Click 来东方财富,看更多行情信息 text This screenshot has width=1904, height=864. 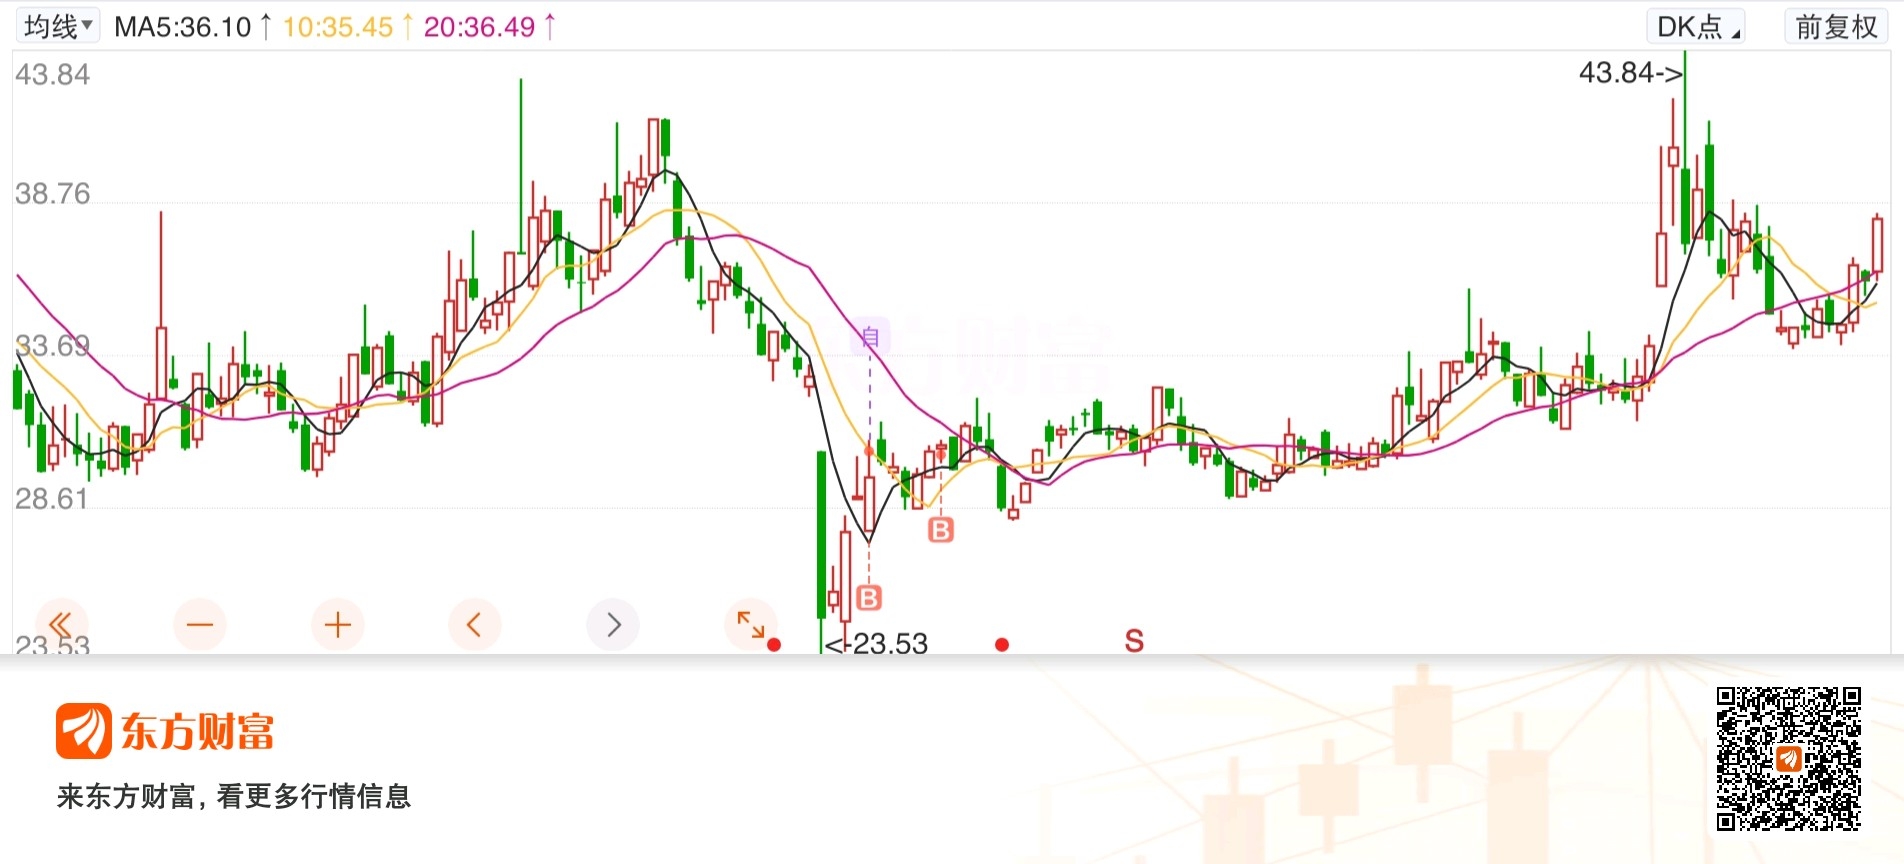point(234,796)
